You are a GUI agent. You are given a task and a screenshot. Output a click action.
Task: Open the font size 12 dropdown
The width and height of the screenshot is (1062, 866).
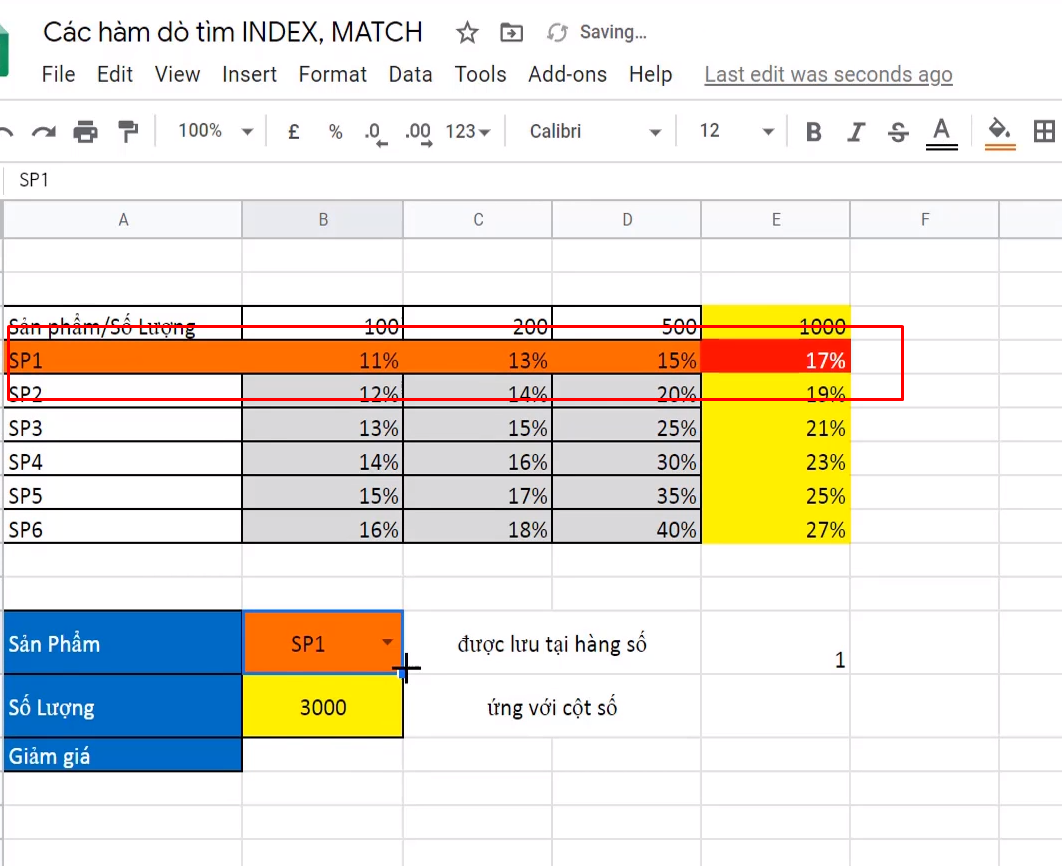[x=736, y=131]
